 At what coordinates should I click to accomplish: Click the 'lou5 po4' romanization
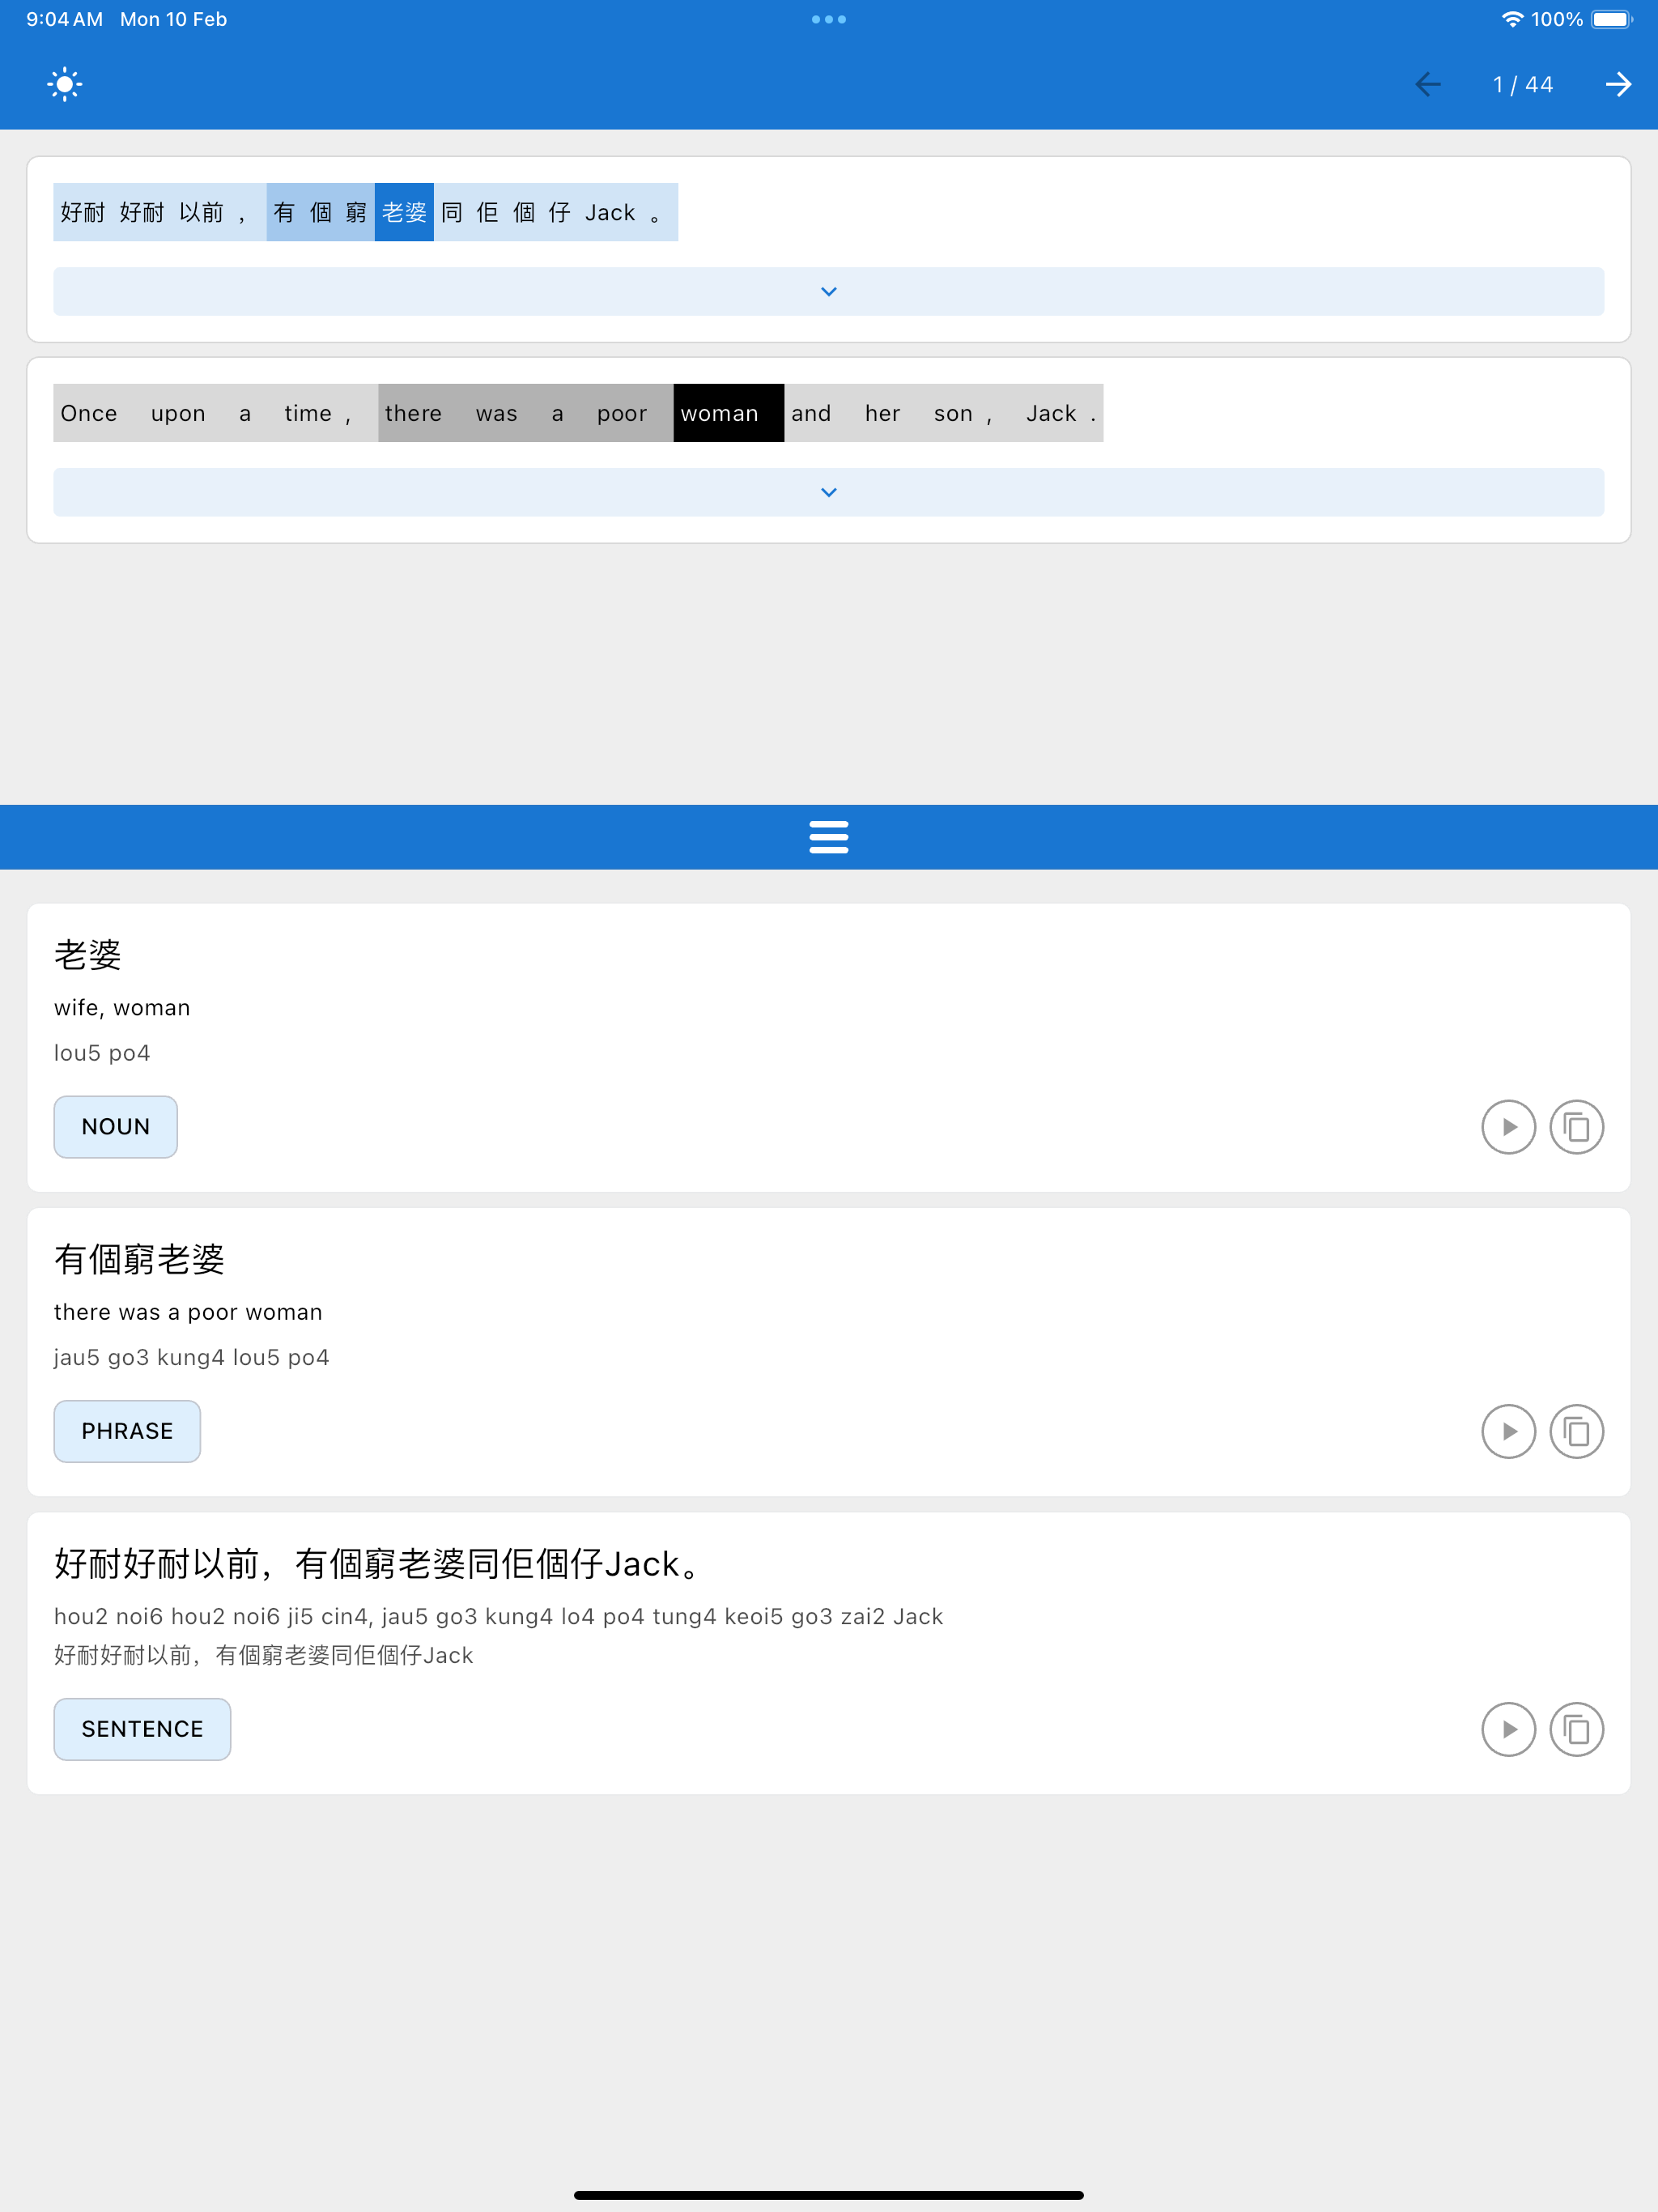[102, 1053]
